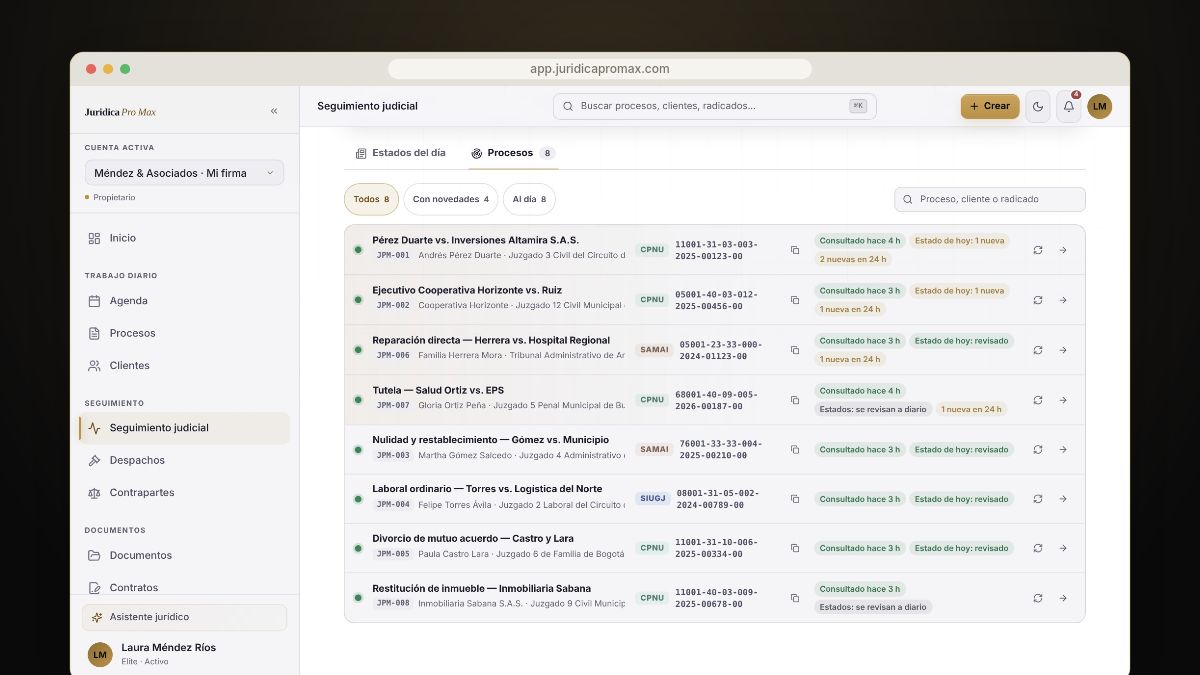
Task: Open Ejecutivo Cooperativa Horizonte vs. Ruiz arrow
Action: (x=1063, y=300)
